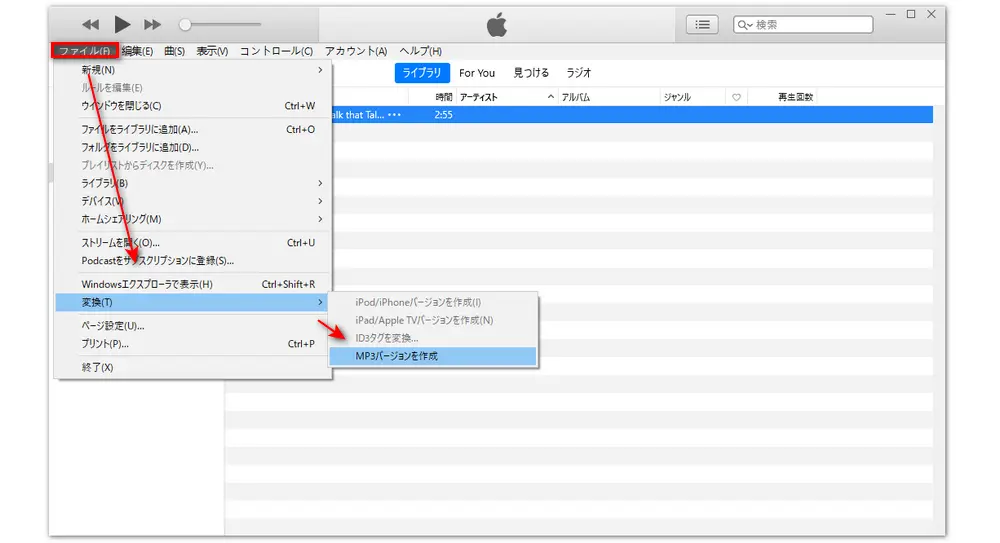Adjust the volume slider knob
Screen dimensions: 1000x543
(x=185, y=24)
